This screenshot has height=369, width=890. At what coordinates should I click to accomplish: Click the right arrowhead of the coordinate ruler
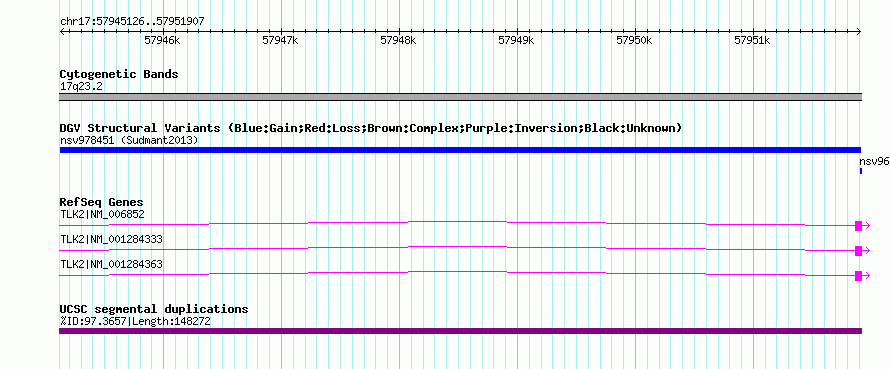coord(859,32)
